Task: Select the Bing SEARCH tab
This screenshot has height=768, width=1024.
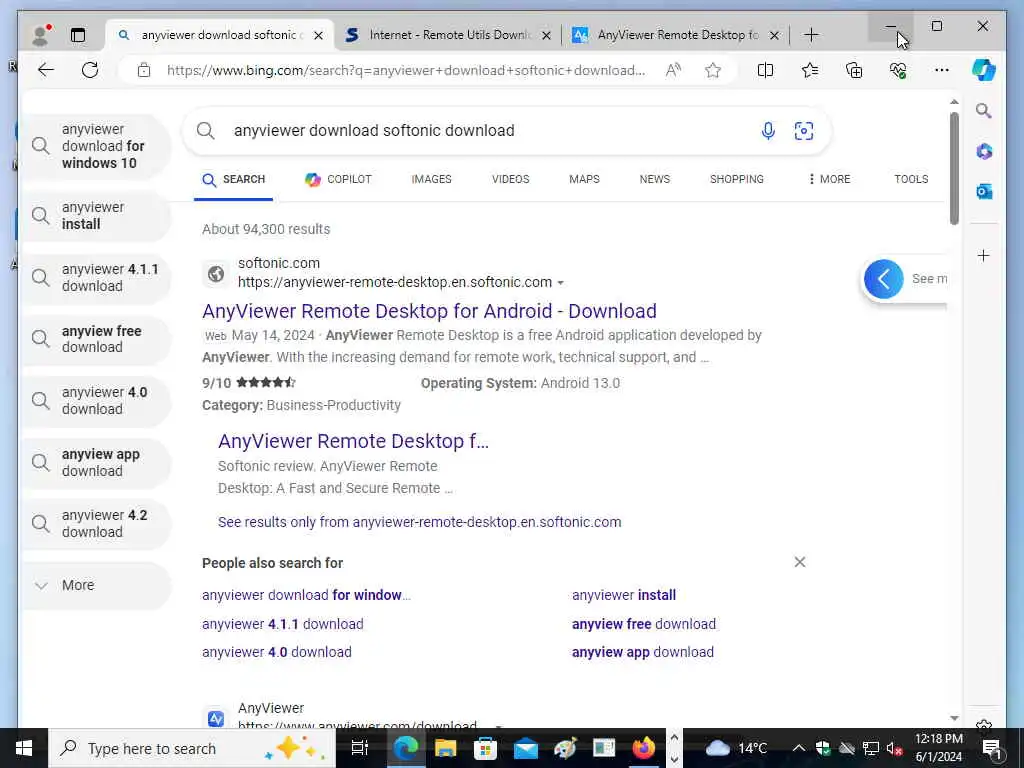Action: click(x=233, y=180)
